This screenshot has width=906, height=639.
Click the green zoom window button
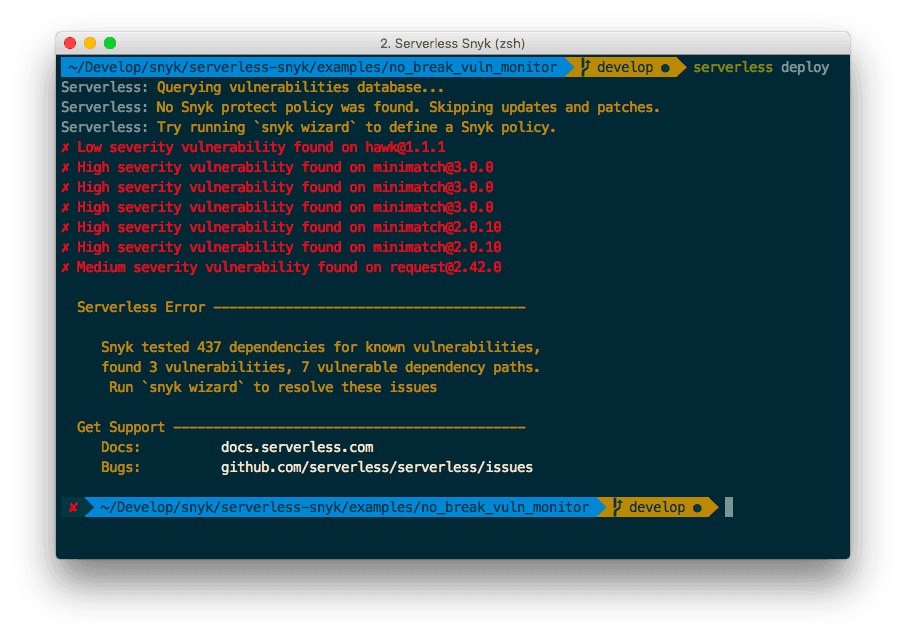click(110, 43)
